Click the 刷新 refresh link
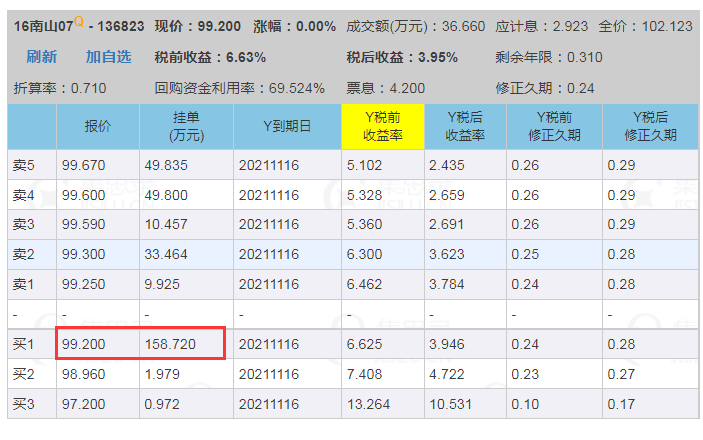 click(x=41, y=57)
